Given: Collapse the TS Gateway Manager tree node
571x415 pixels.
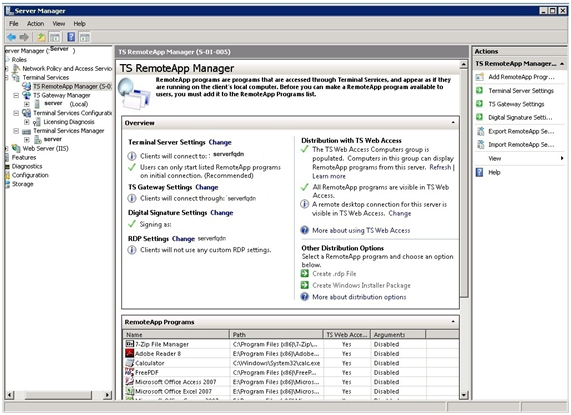Looking at the screenshot, I should (x=16, y=95).
